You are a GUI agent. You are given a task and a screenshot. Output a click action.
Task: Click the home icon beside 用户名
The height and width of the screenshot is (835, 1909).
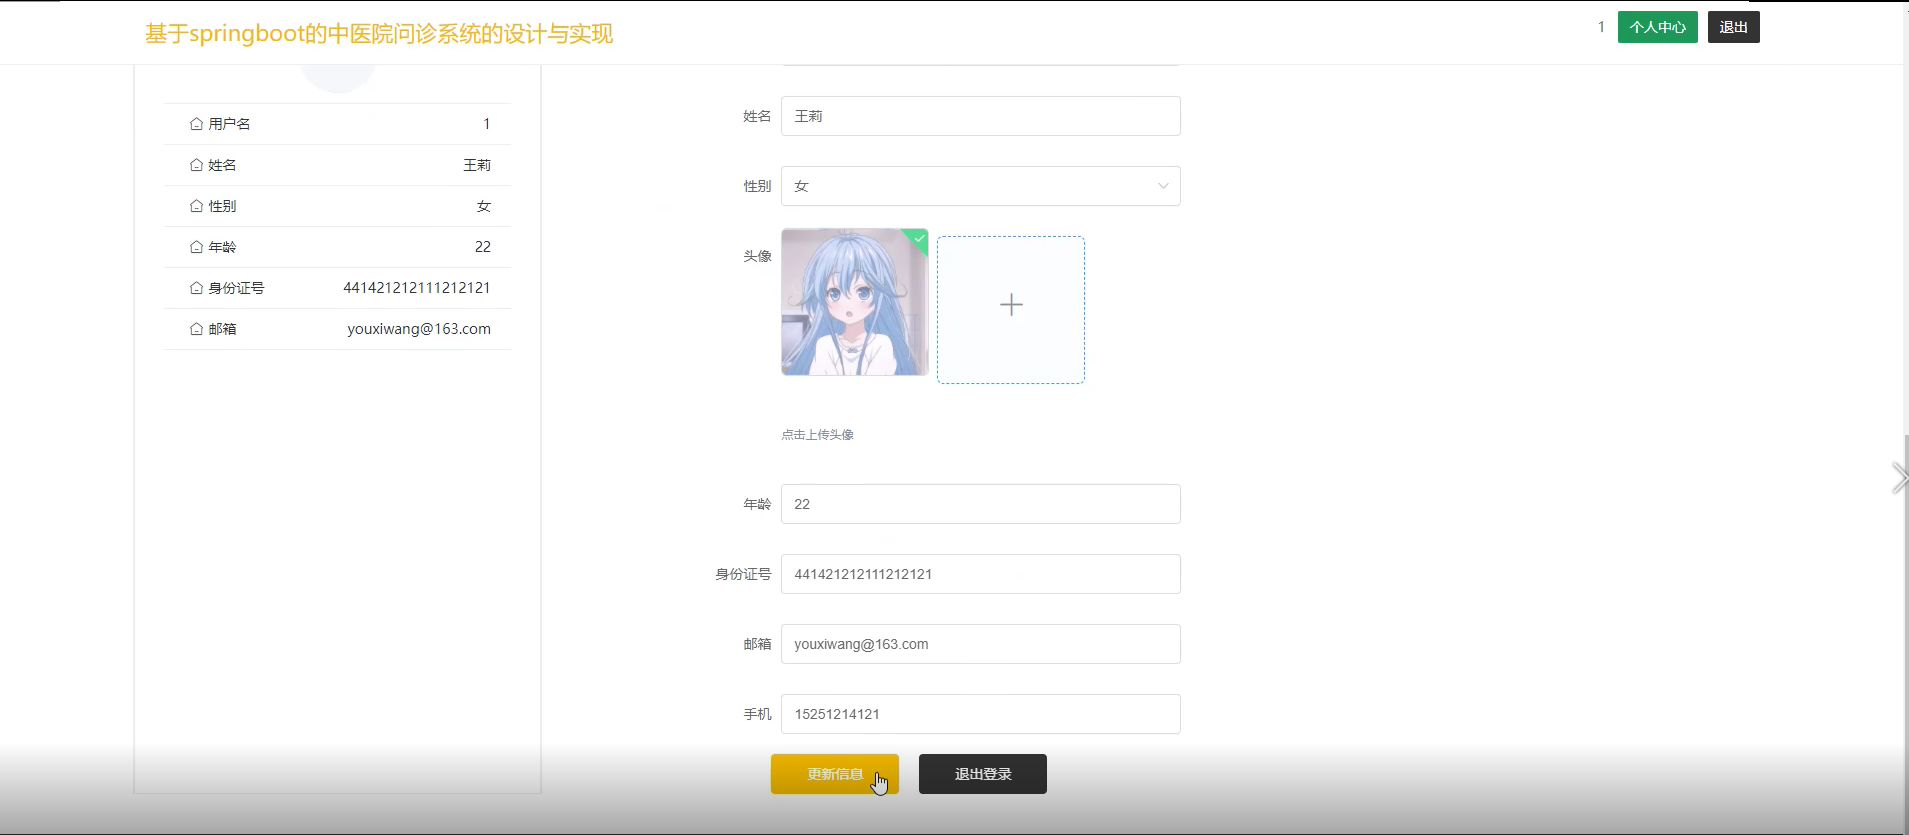pos(196,124)
